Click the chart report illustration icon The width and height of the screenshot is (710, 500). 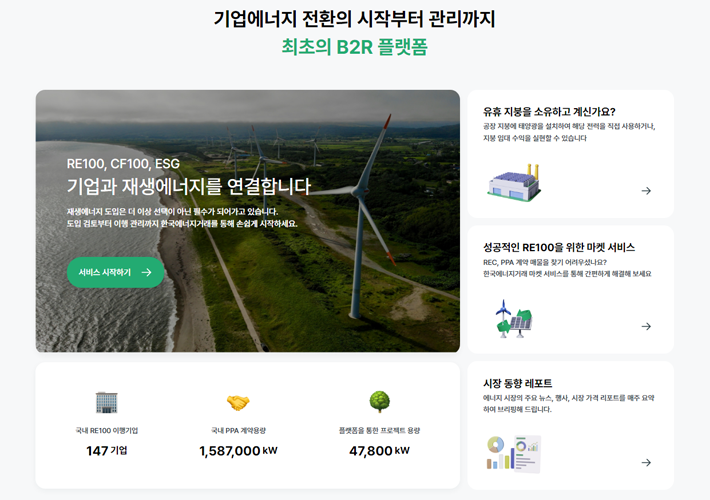(514, 454)
